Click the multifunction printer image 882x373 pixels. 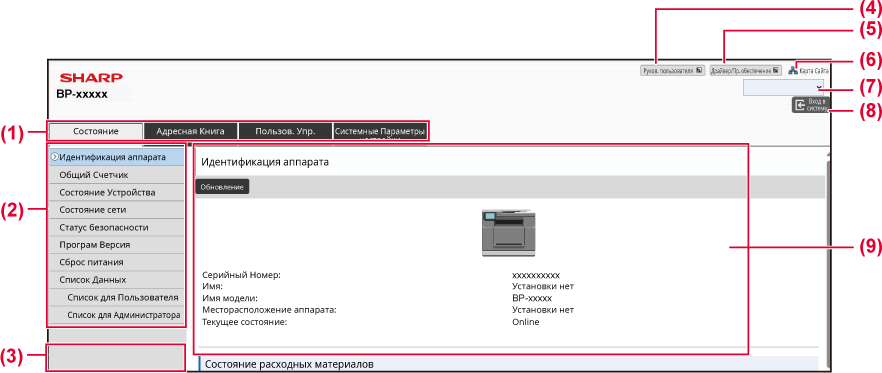[x=508, y=233]
